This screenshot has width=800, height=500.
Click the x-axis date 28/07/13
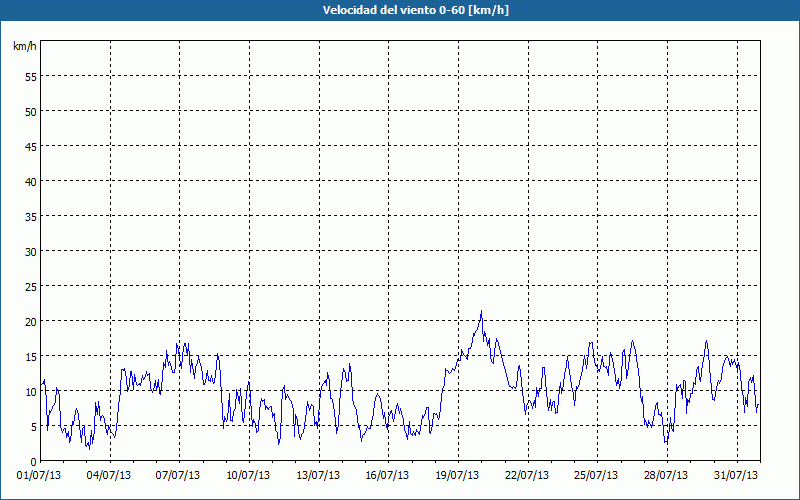point(666,476)
